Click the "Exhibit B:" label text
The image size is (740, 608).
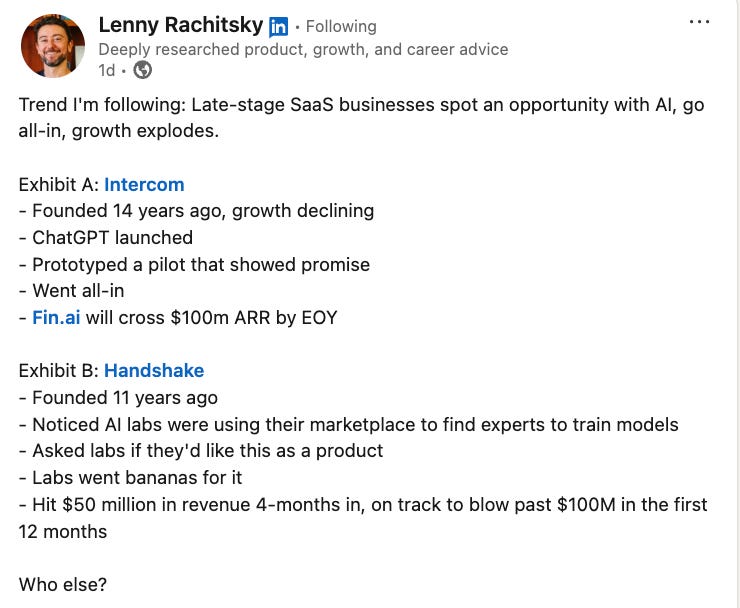click(58, 370)
